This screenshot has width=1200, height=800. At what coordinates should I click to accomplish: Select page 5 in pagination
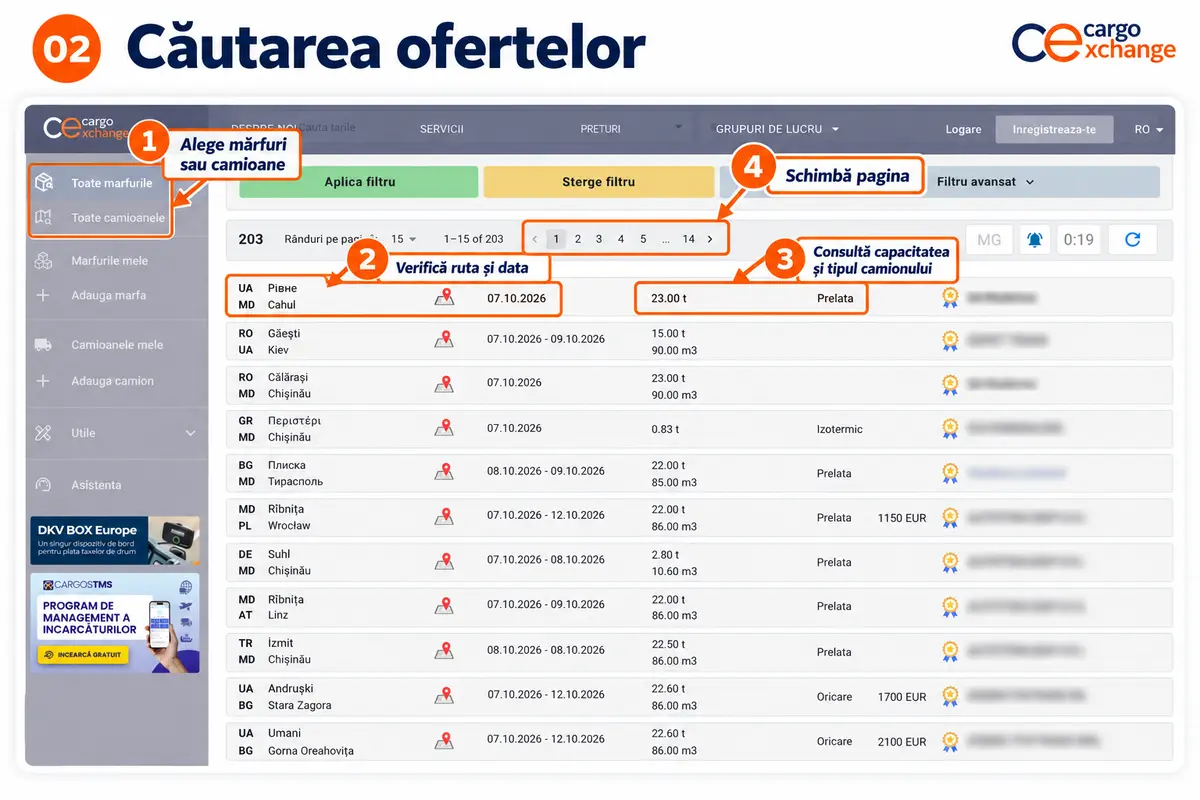pyautogui.click(x=643, y=239)
